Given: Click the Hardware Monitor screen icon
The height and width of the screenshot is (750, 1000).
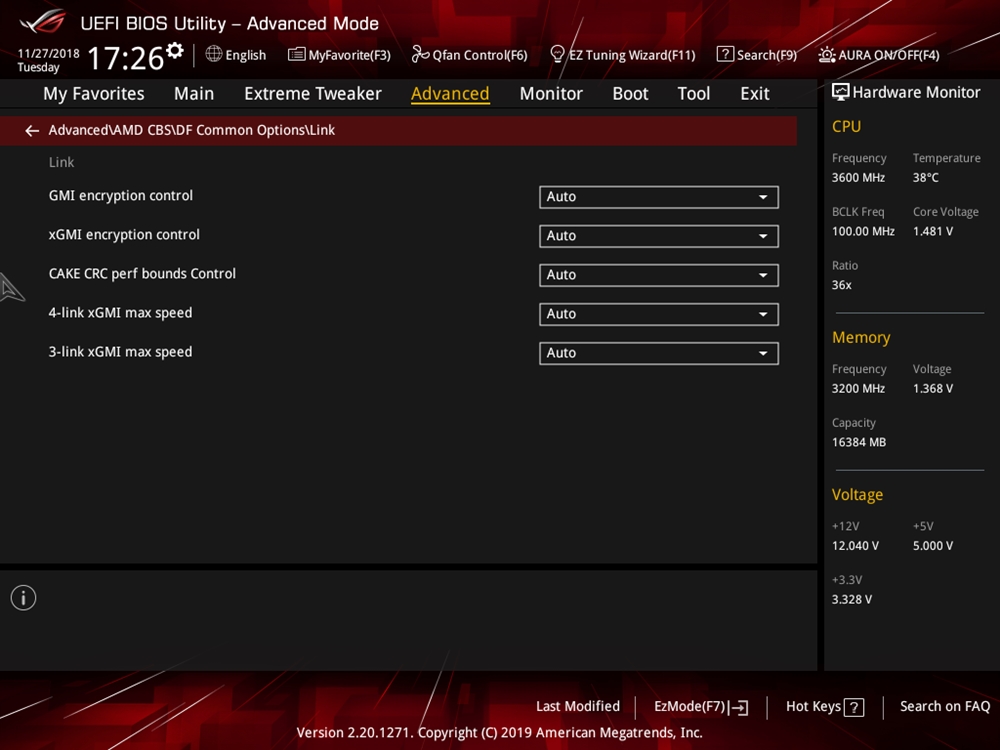Looking at the screenshot, I should pyautogui.click(x=840, y=92).
